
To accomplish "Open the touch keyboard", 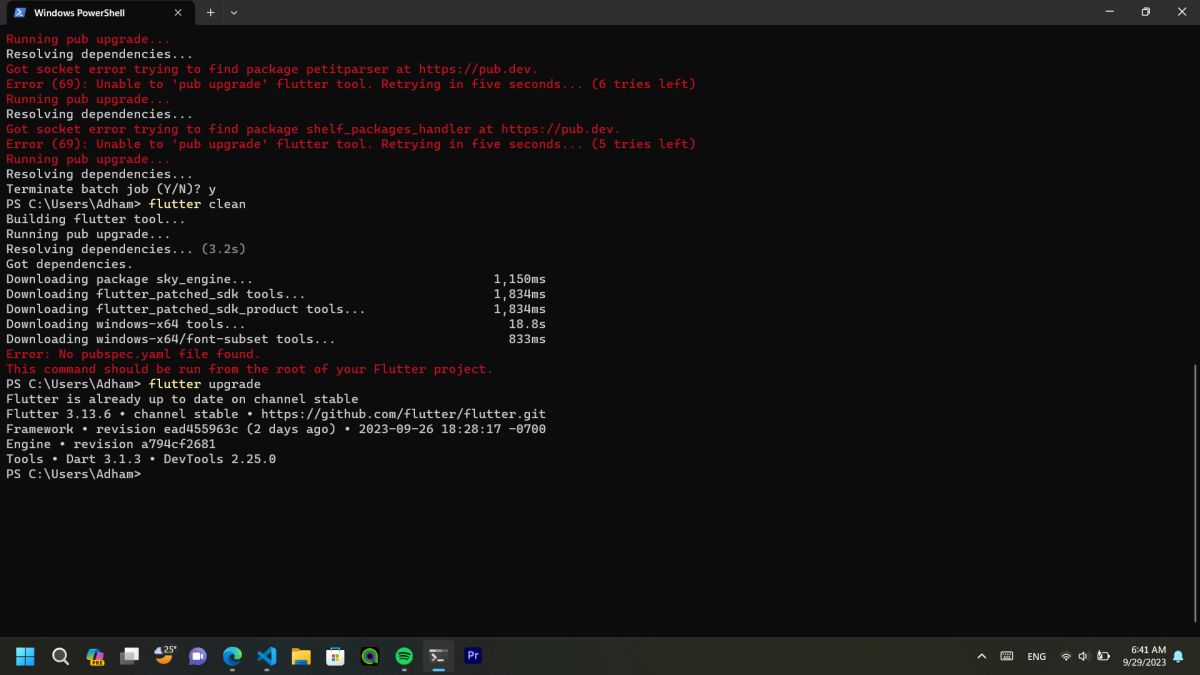I will (1007, 656).
